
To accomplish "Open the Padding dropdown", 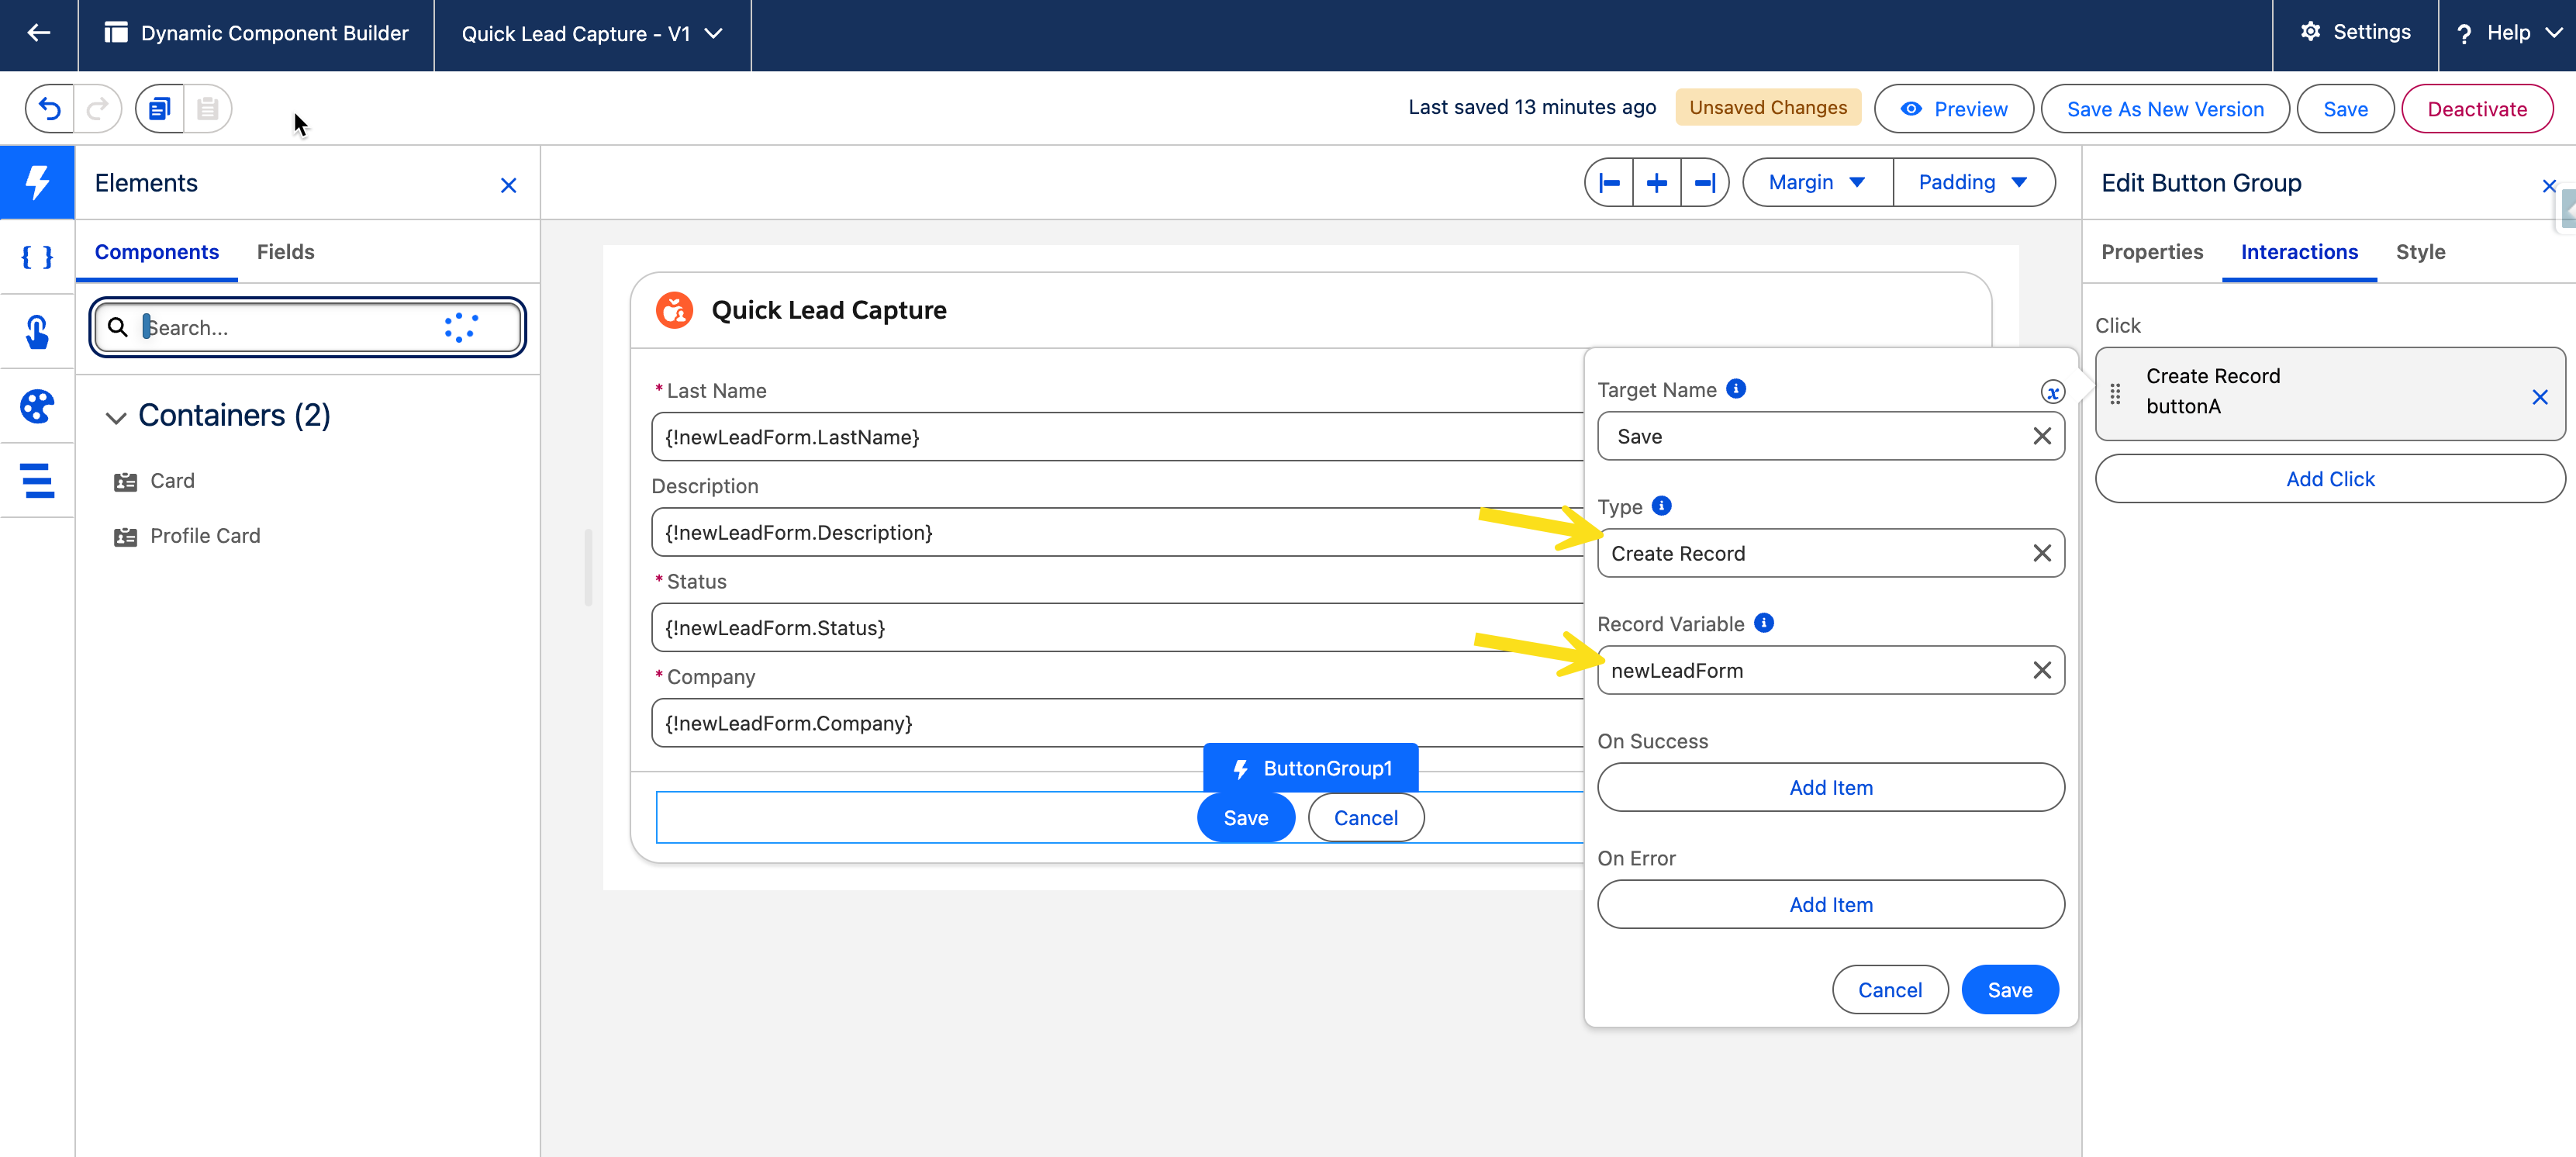I will pyautogui.click(x=1973, y=183).
